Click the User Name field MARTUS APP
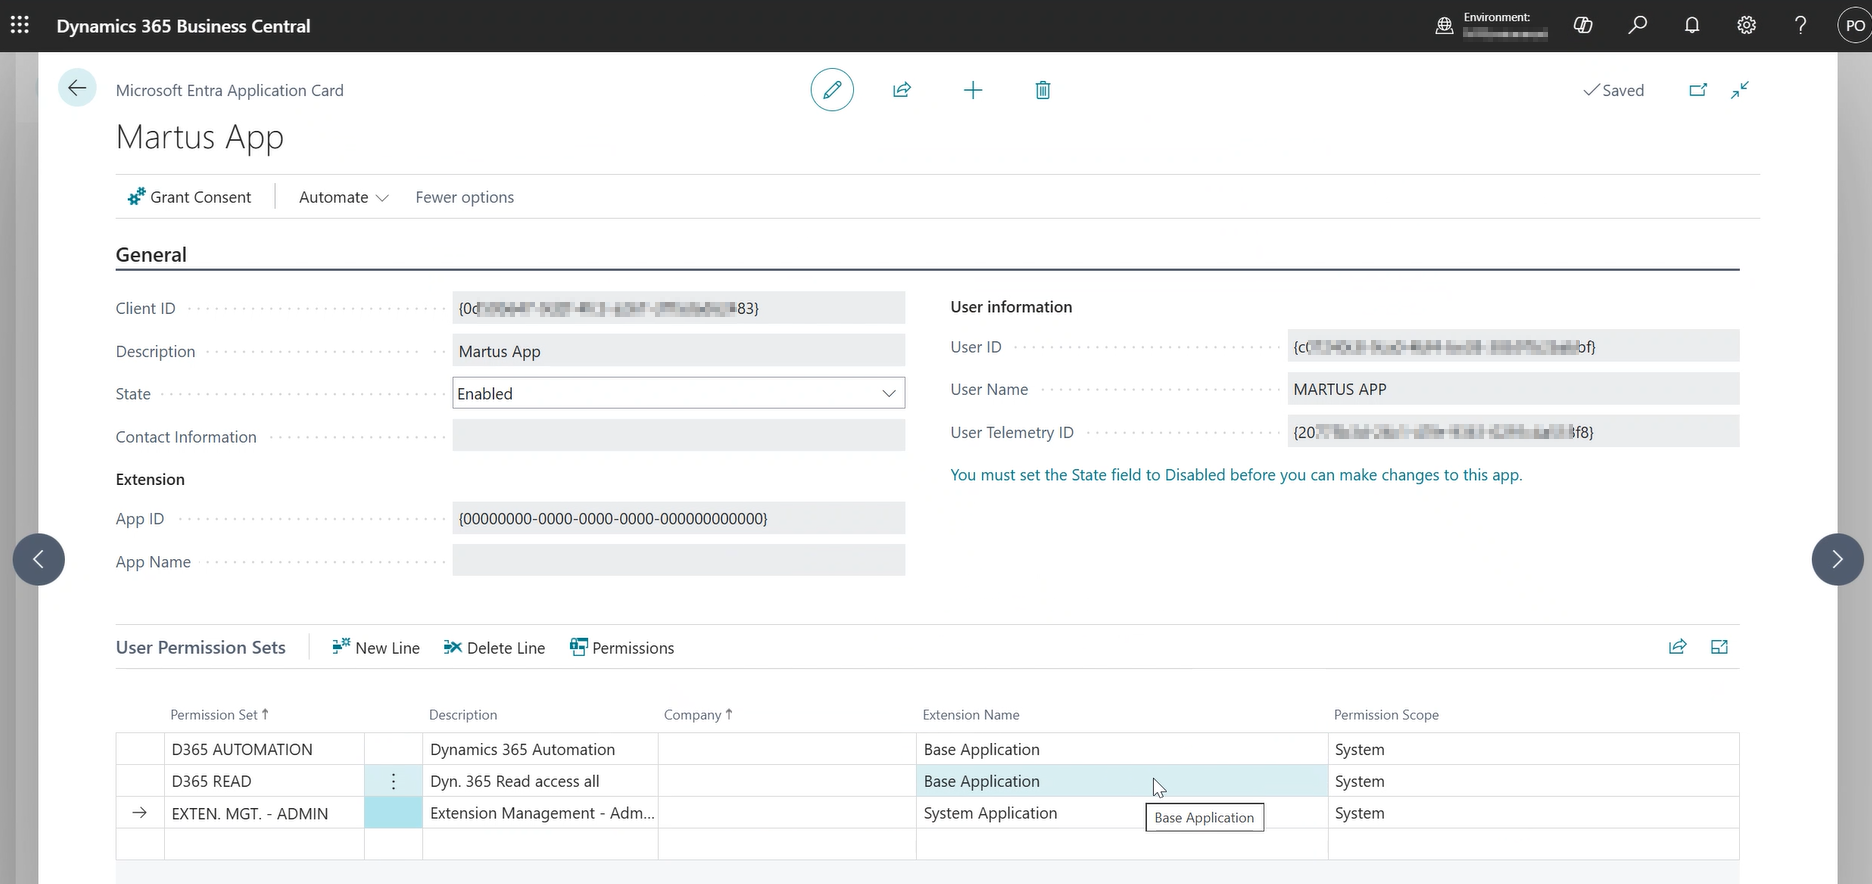Screen dimensions: 1872x884 click(x=1514, y=389)
